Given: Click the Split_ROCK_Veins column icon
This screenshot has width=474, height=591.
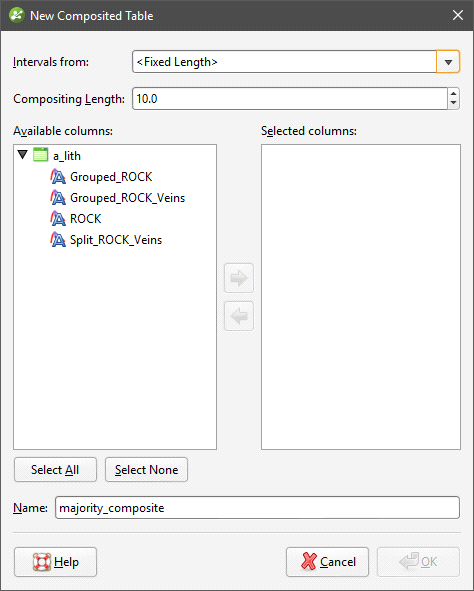Looking at the screenshot, I should [58, 240].
